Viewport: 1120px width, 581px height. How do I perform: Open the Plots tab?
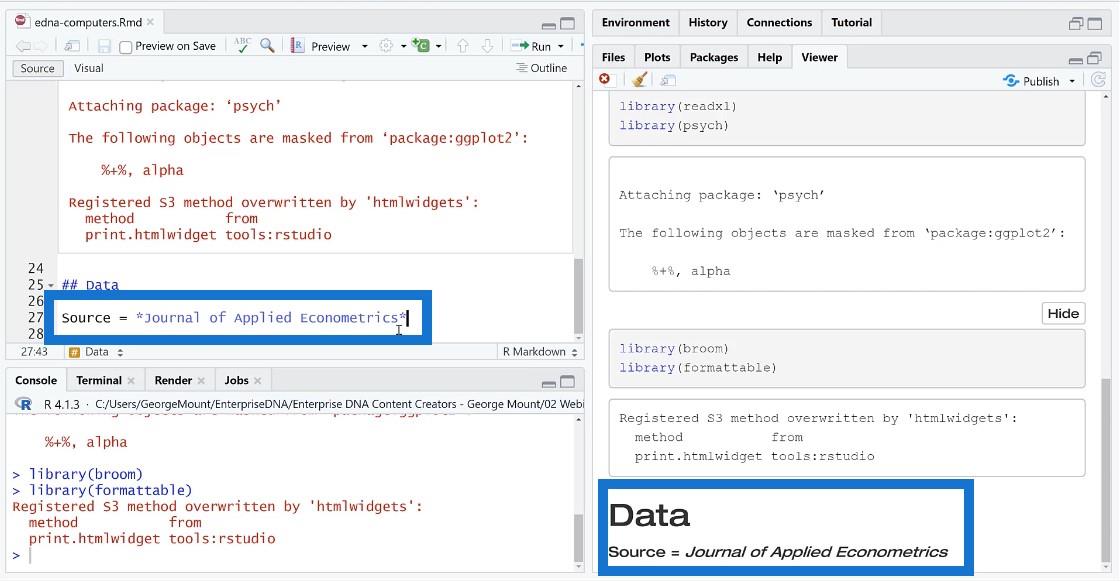[657, 57]
